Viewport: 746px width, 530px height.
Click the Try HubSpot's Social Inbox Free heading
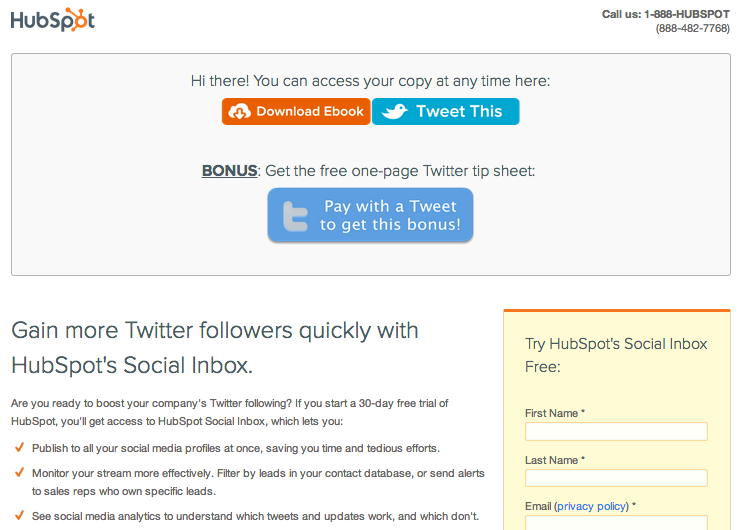(616, 355)
